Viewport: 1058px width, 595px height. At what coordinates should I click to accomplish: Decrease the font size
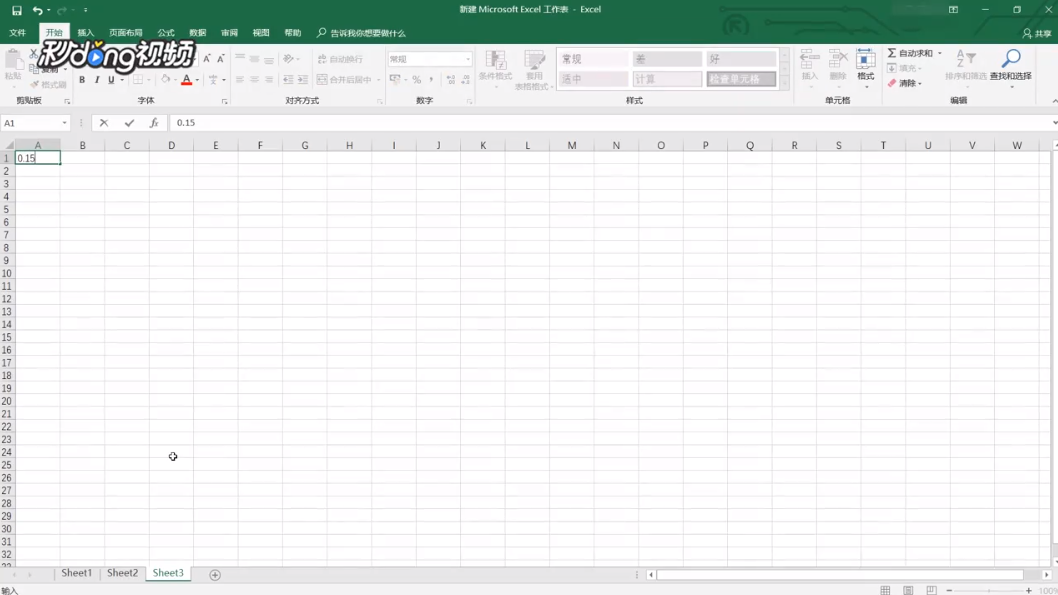coord(221,59)
